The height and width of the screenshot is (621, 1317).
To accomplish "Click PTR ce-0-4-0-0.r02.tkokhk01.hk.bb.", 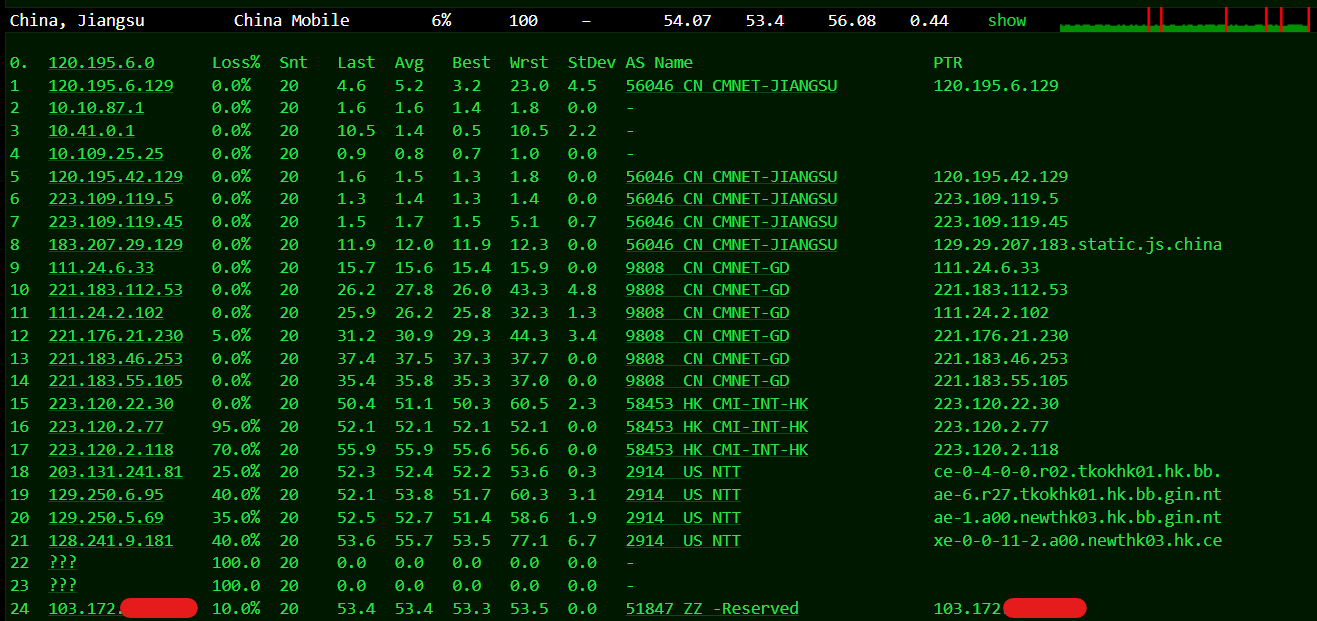I will [x=1078, y=472].
